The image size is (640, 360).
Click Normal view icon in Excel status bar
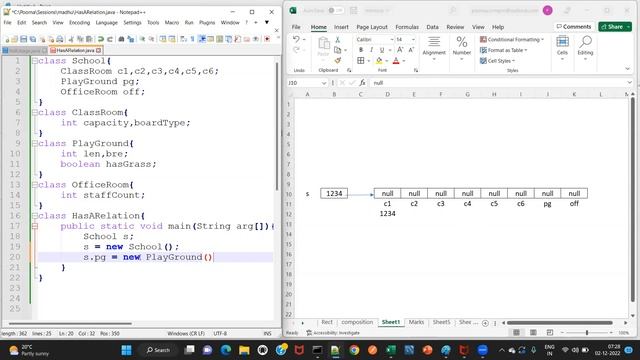[516, 333]
